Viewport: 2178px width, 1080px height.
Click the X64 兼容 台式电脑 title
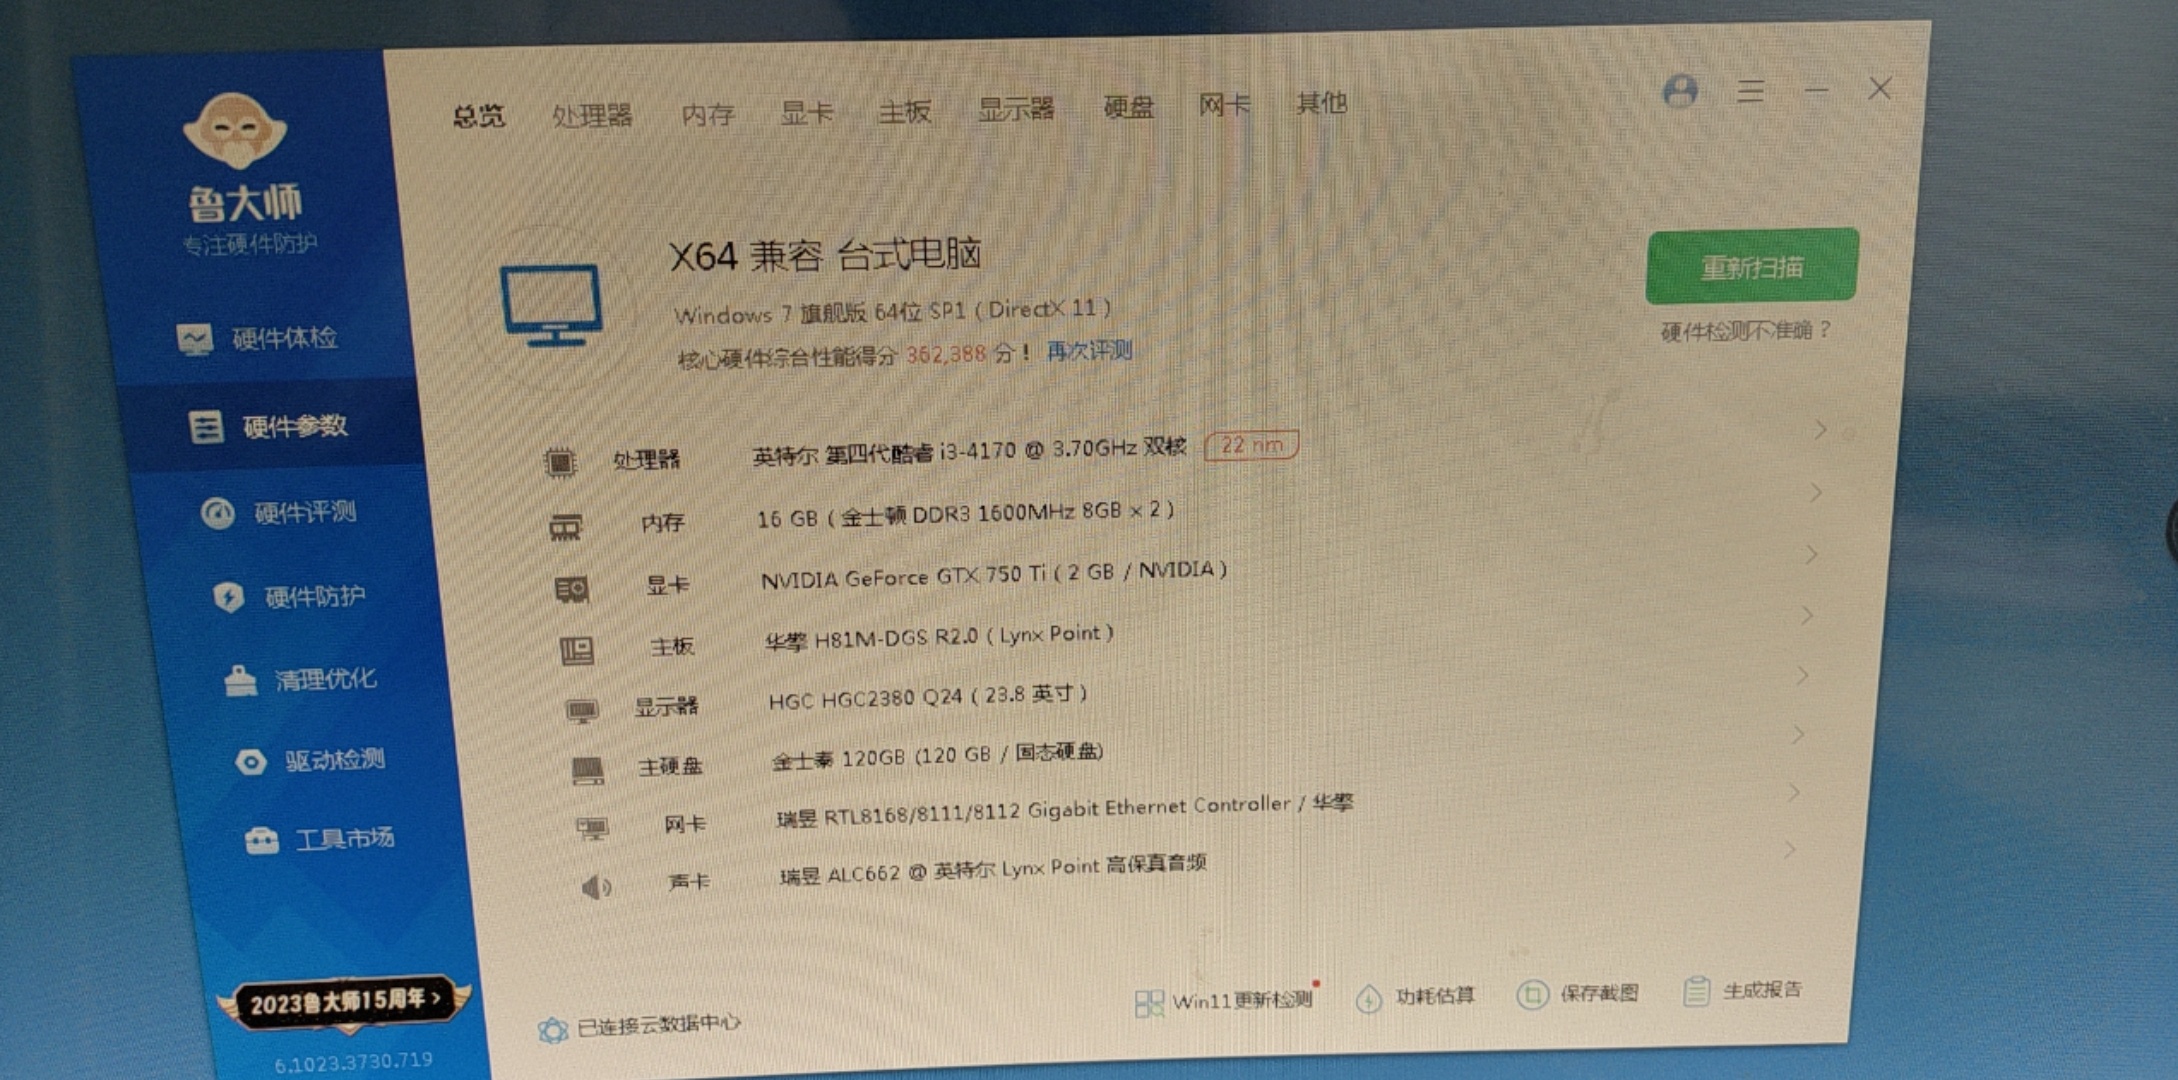click(x=825, y=255)
